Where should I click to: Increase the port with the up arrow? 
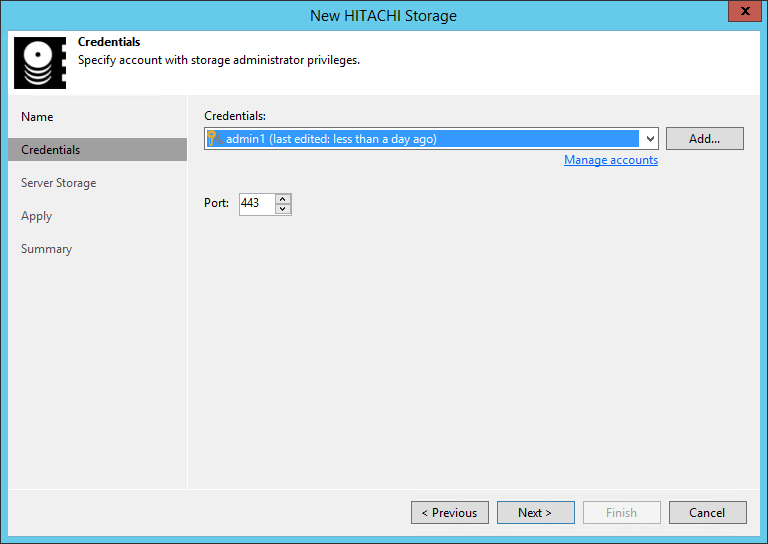pyautogui.click(x=283, y=198)
